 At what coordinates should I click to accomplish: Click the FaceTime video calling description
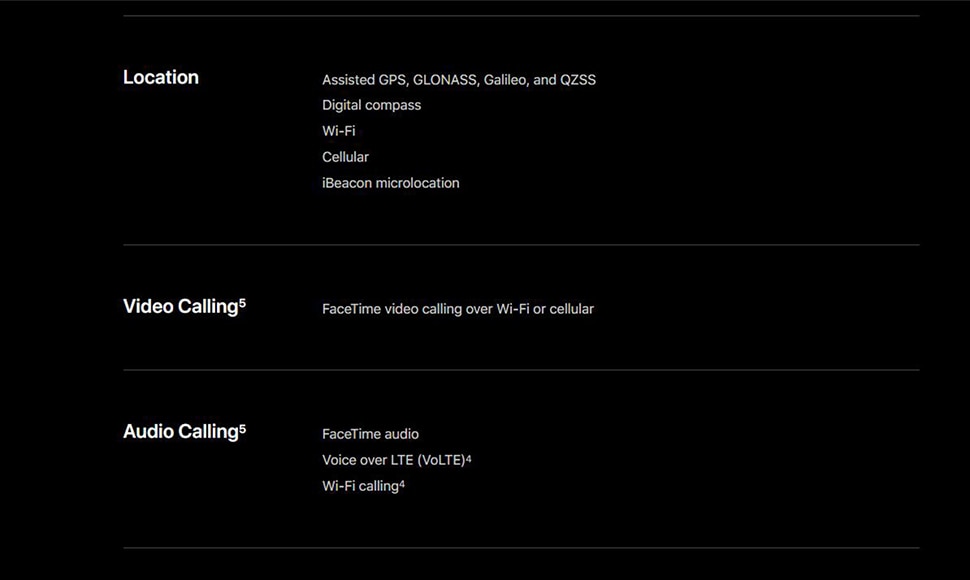click(458, 309)
